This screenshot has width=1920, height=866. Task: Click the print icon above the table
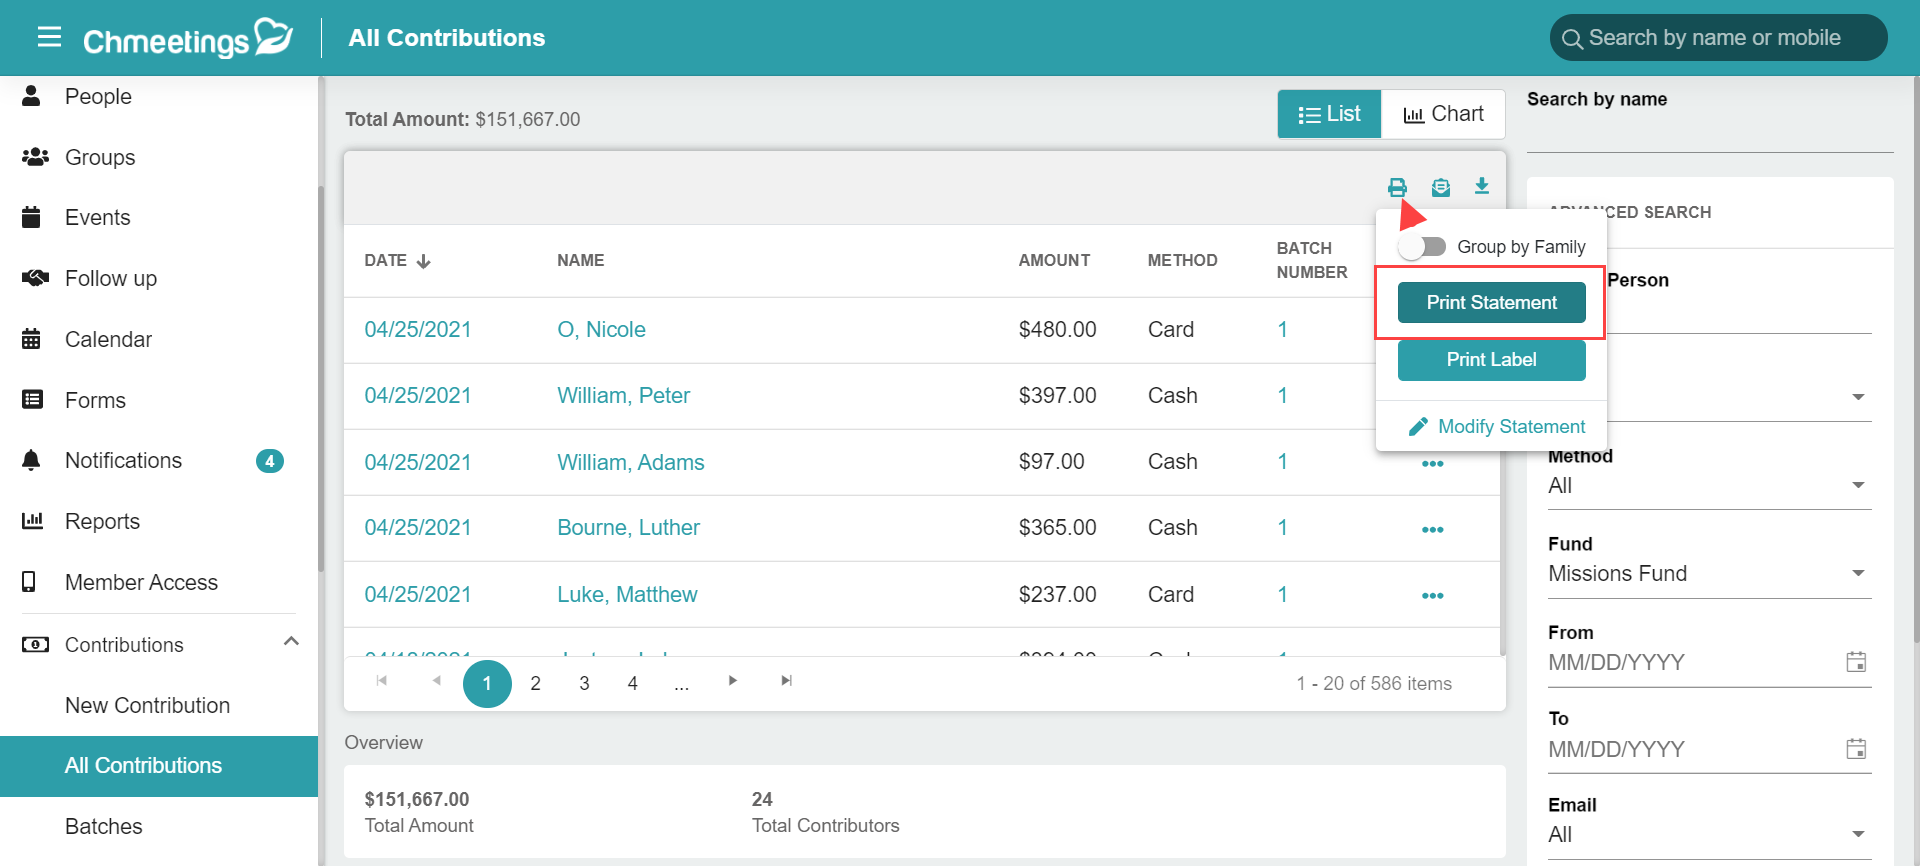point(1397,187)
